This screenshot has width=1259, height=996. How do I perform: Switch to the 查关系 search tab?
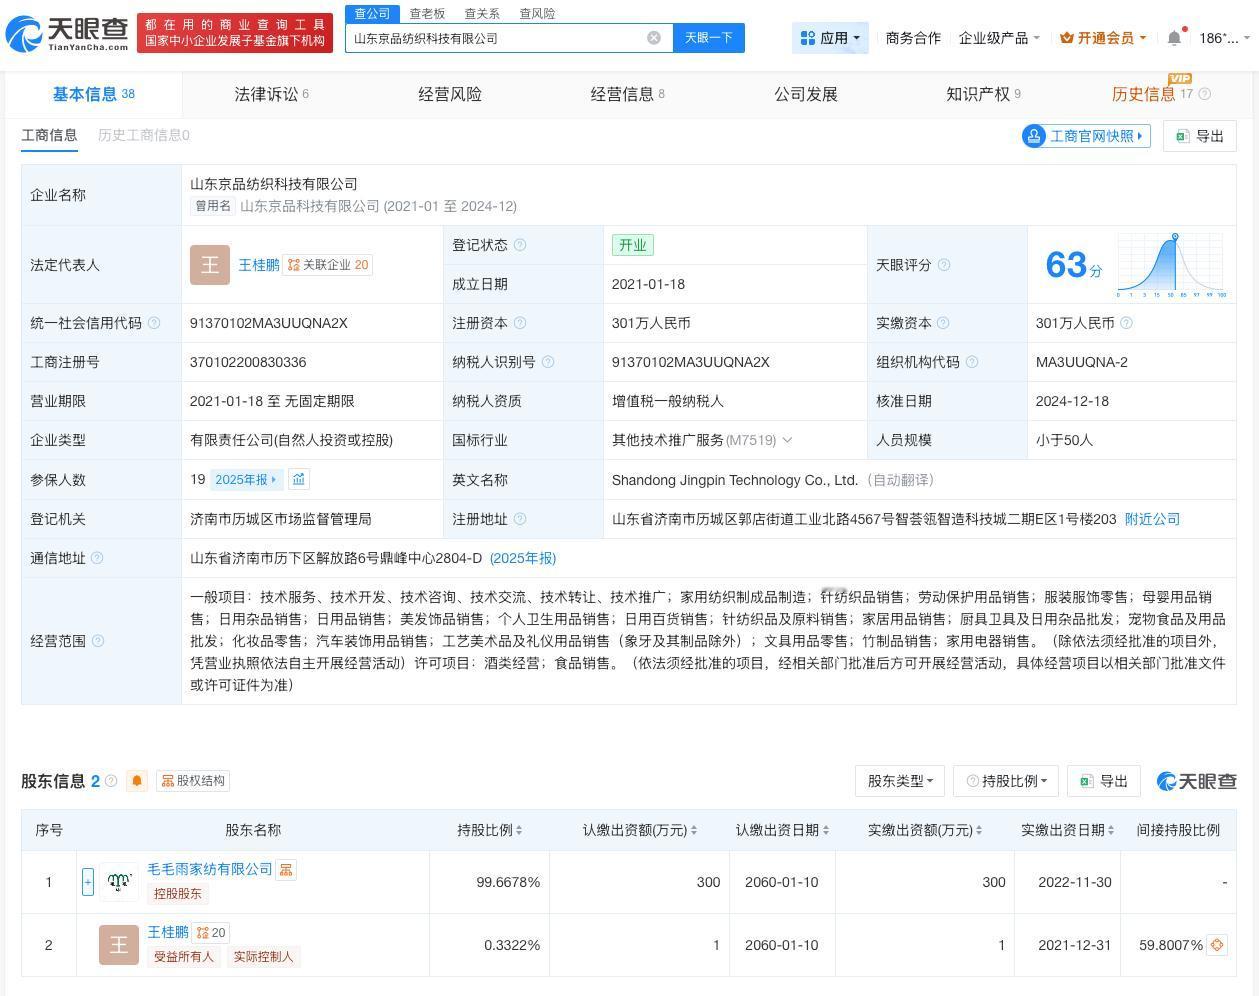[x=482, y=14]
